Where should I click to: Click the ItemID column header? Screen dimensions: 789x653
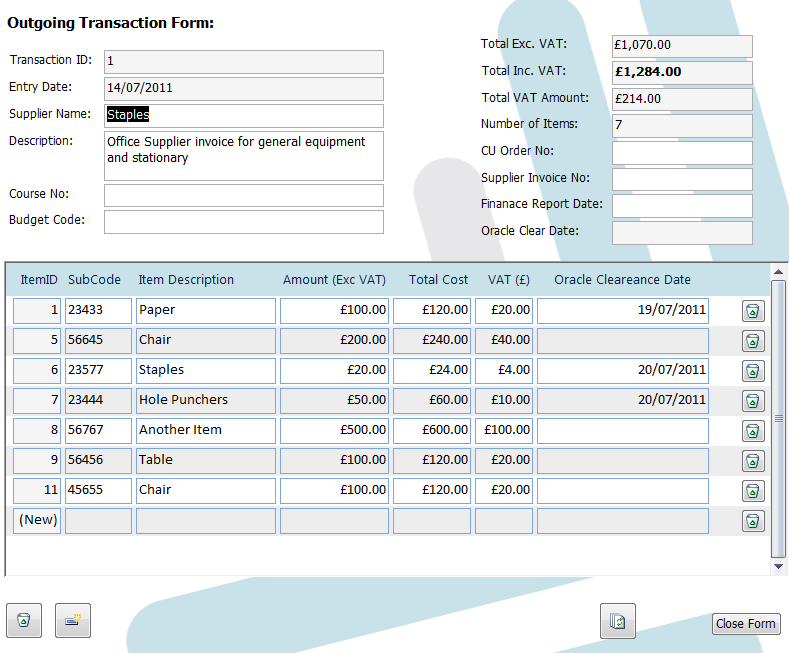coord(39,280)
